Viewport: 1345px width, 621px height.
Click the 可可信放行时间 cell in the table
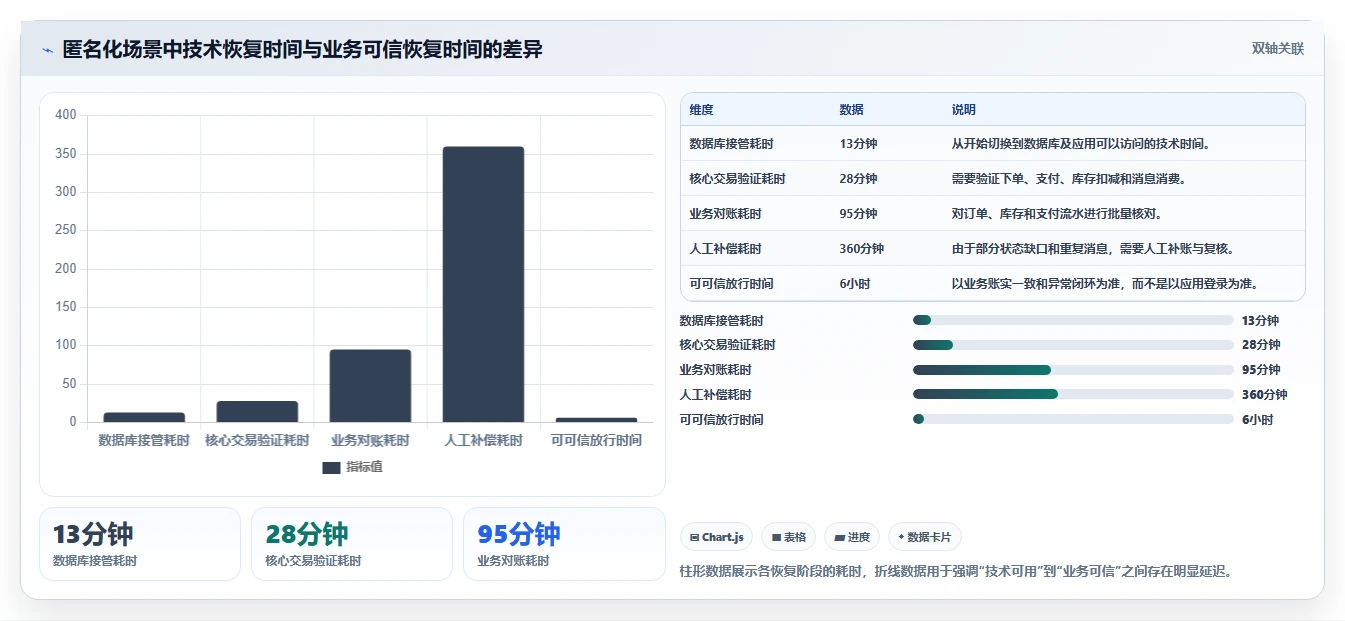point(731,284)
